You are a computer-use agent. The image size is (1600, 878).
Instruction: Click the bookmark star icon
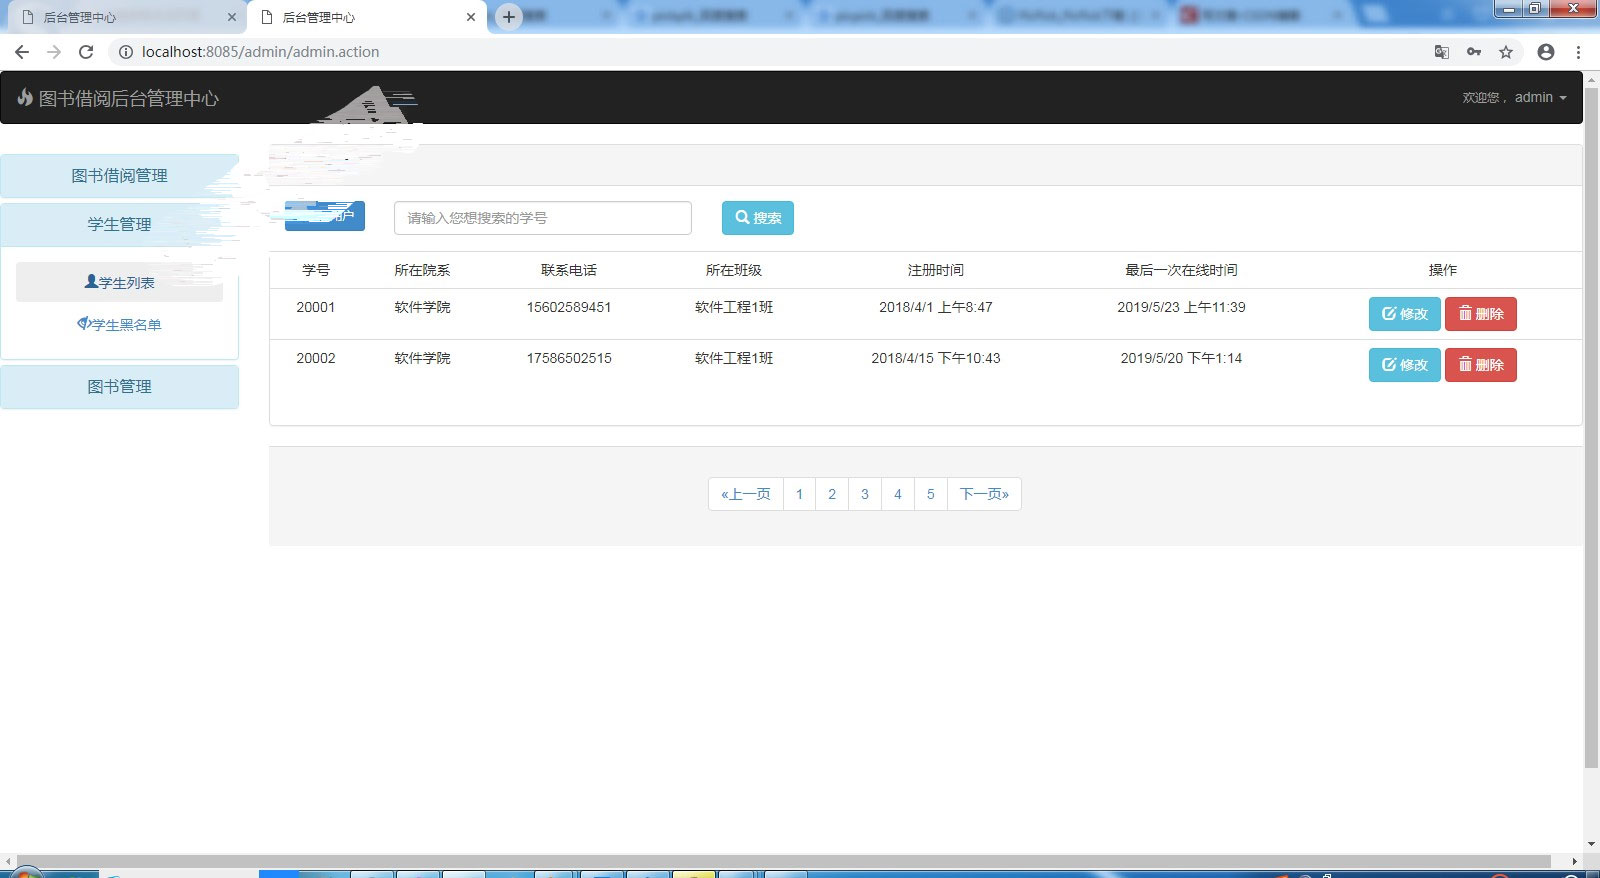coord(1506,52)
